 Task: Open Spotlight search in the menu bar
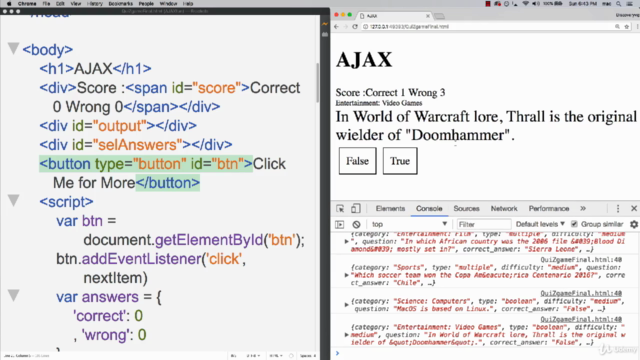(619, 4)
